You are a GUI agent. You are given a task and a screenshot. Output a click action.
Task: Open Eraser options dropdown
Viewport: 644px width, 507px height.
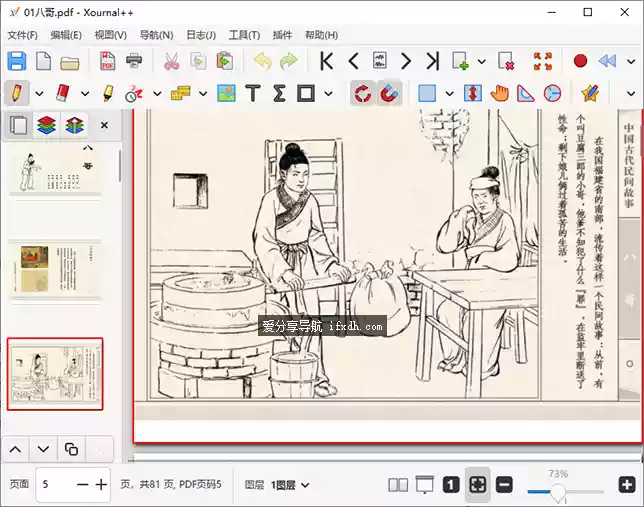(x=85, y=94)
